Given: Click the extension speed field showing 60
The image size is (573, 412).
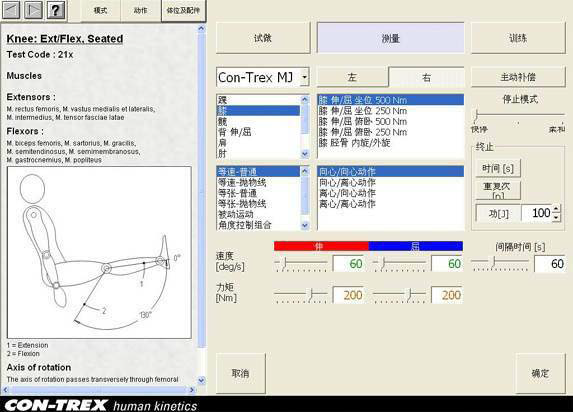Looking at the screenshot, I should (349, 264).
